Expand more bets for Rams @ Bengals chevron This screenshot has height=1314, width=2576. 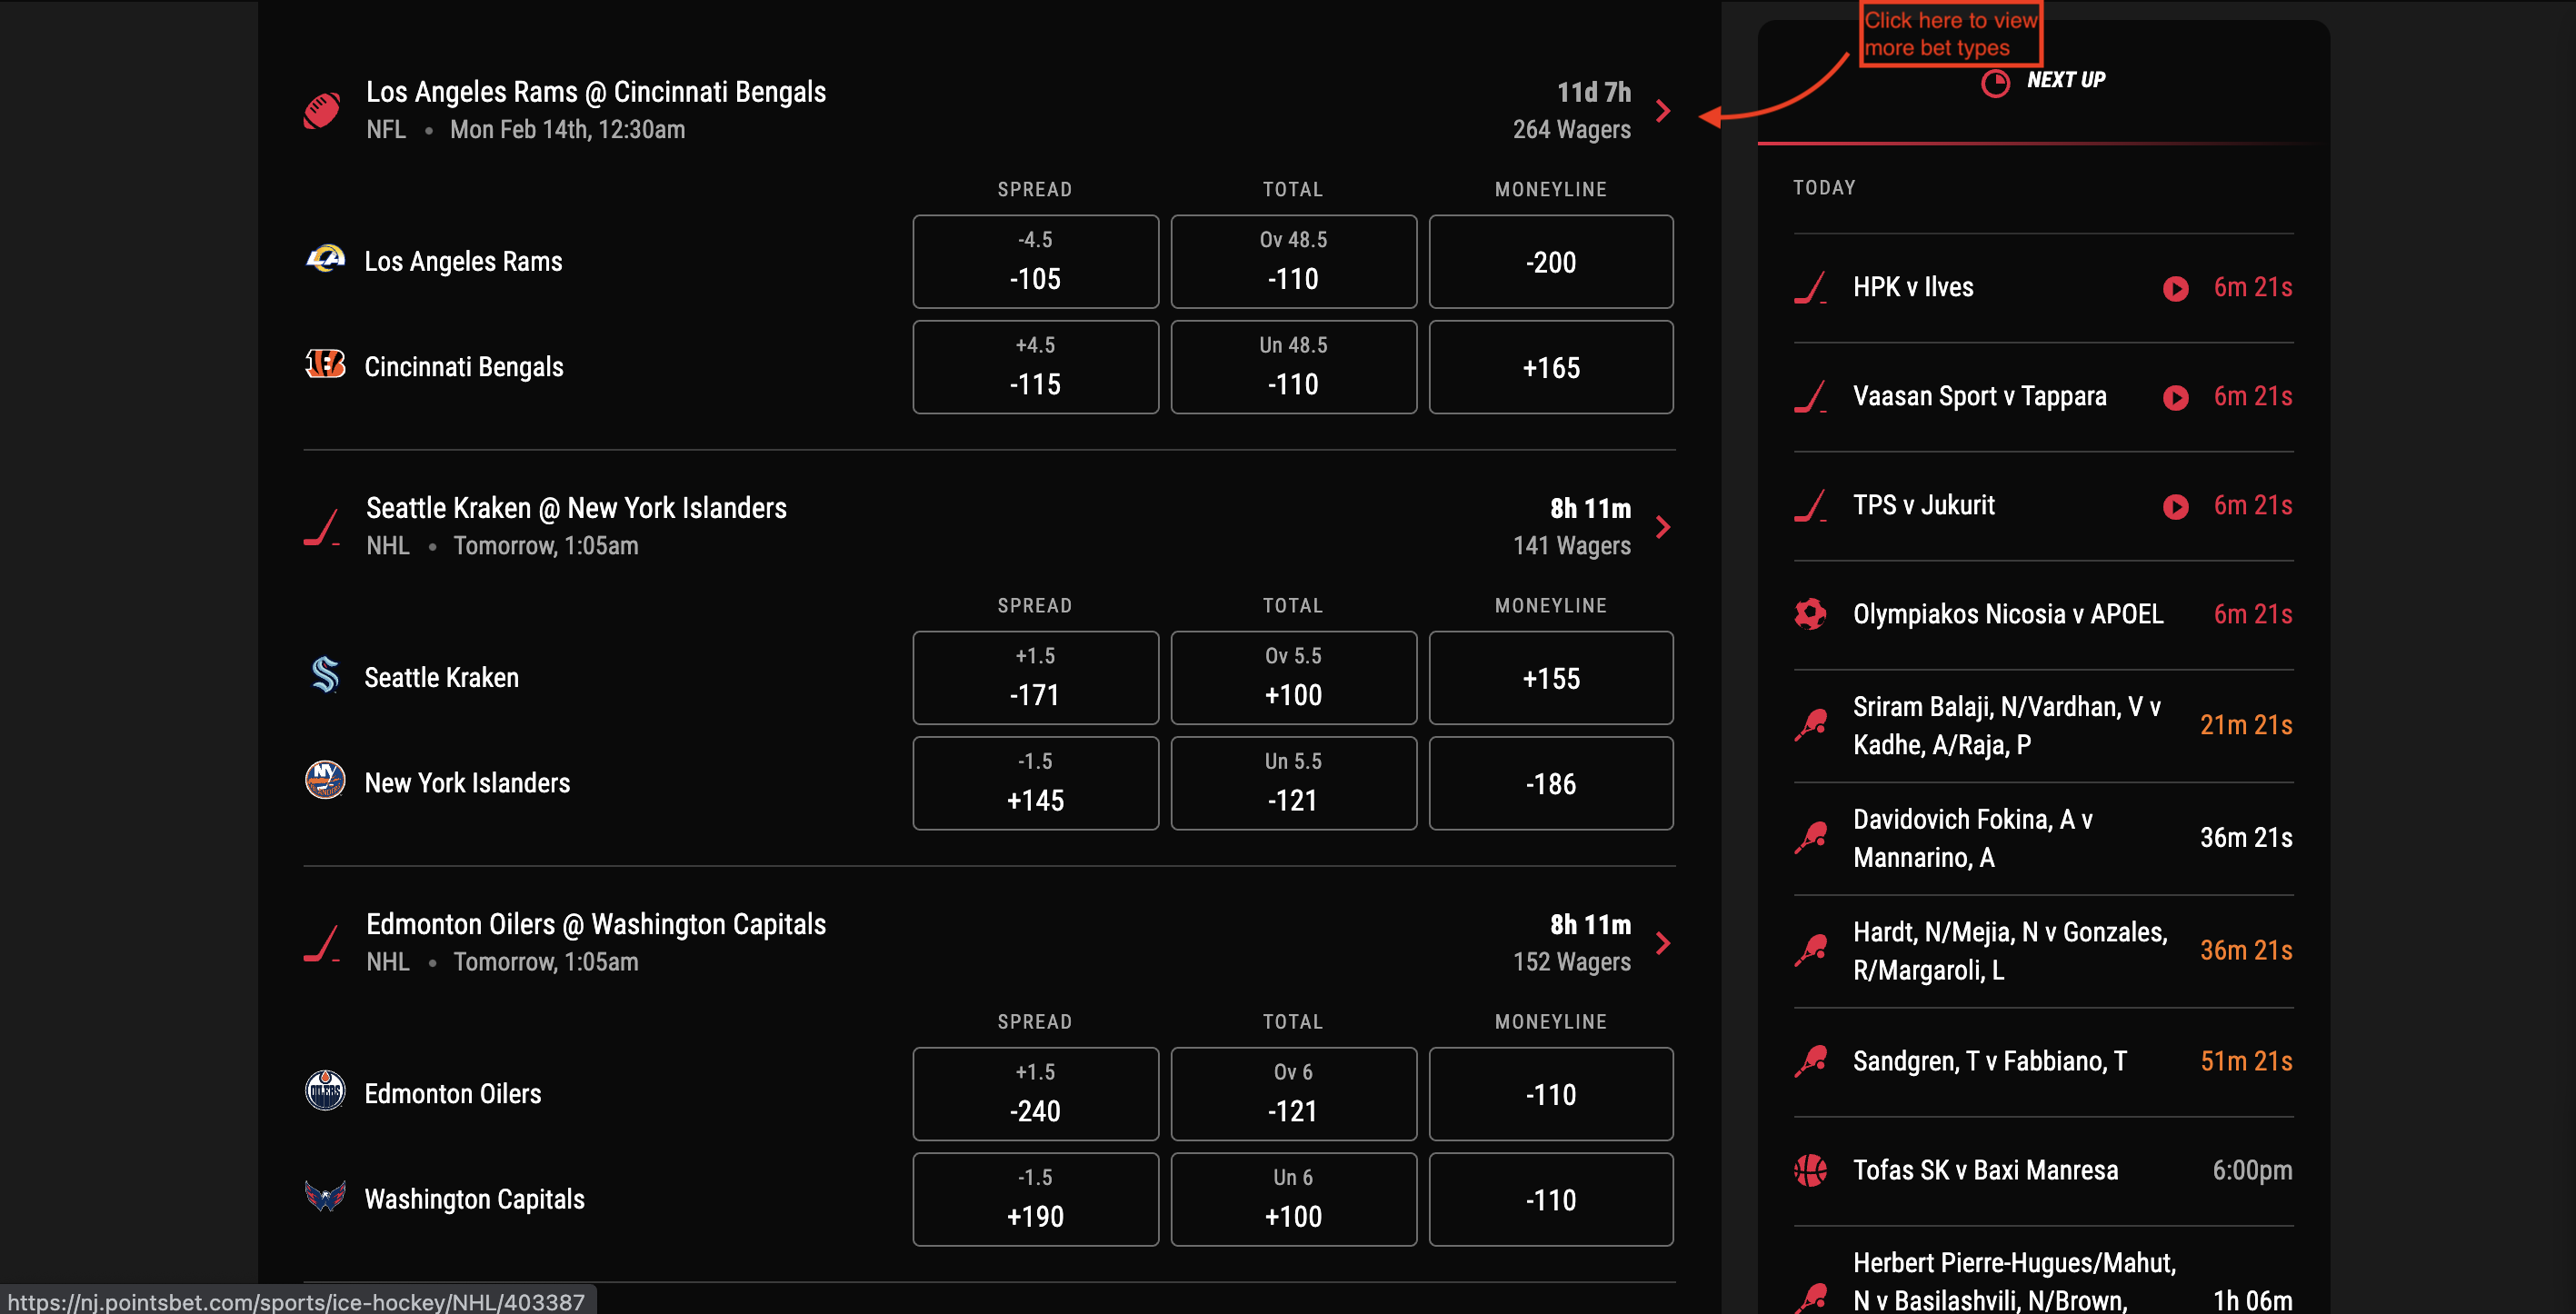tap(1664, 111)
